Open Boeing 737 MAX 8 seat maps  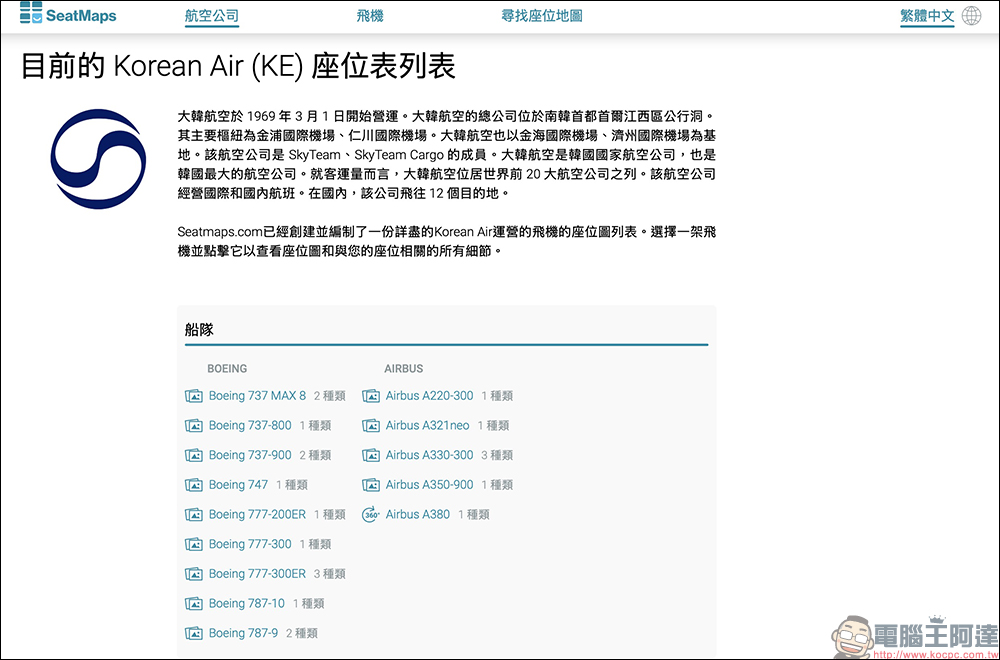[x=258, y=396]
